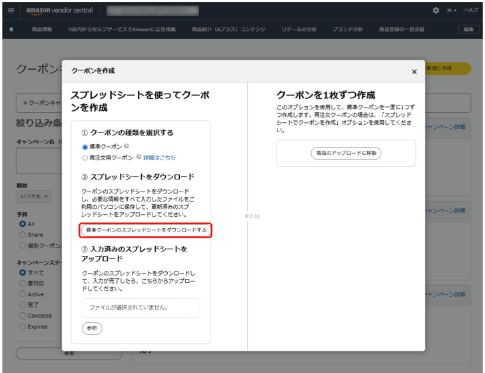485x373 pixels.
Task: Click 標準クーポンのスプレッドシートをダウンロードする button
Action: 146,230
